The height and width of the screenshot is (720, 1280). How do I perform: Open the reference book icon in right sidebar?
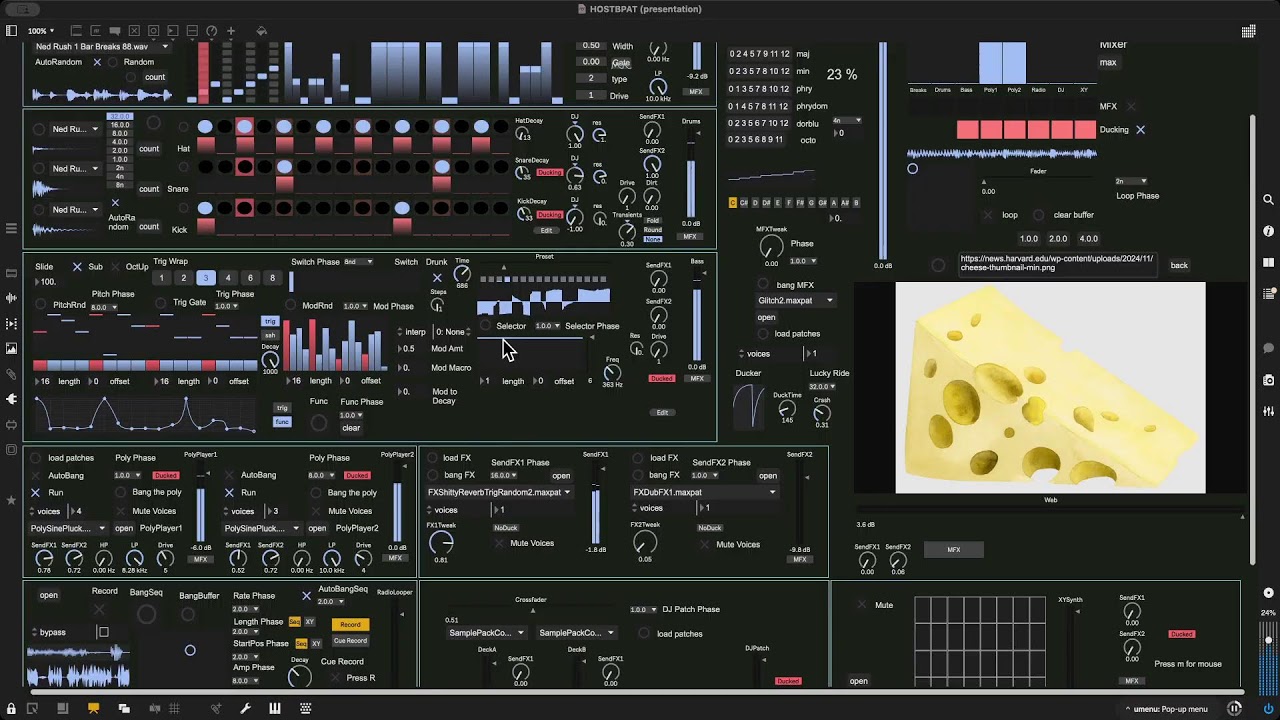point(1268,261)
